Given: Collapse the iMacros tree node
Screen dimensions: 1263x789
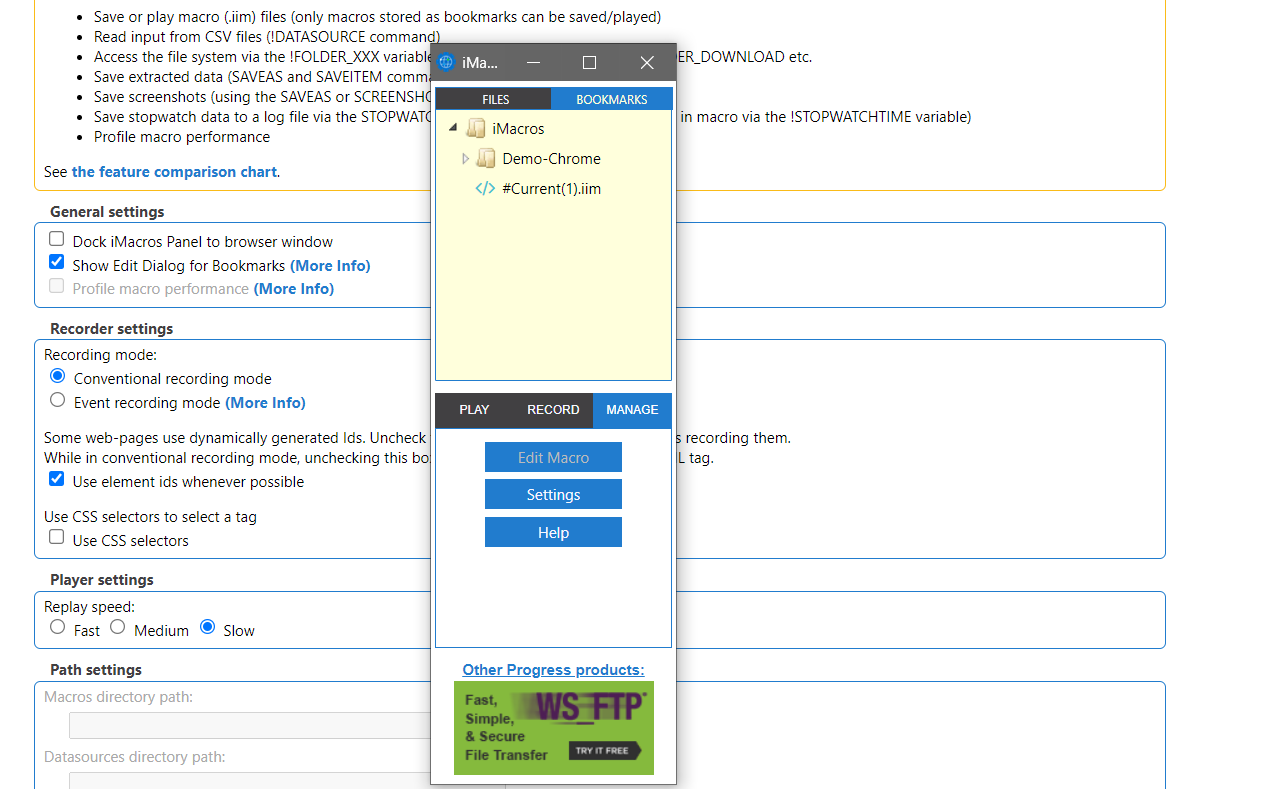Looking at the screenshot, I should (x=451, y=128).
